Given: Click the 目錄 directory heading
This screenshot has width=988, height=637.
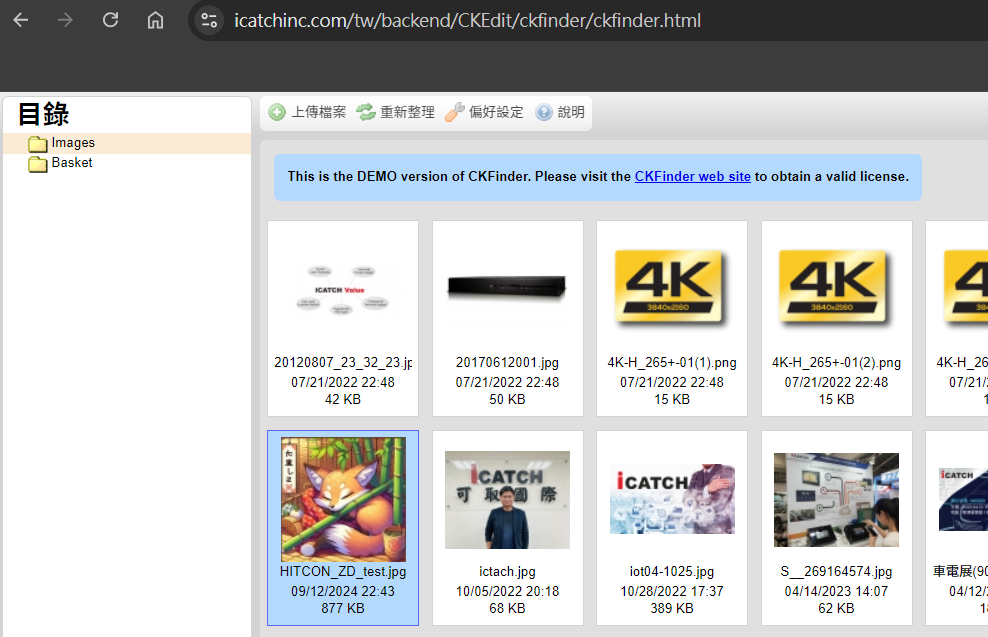Looking at the screenshot, I should [43, 114].
